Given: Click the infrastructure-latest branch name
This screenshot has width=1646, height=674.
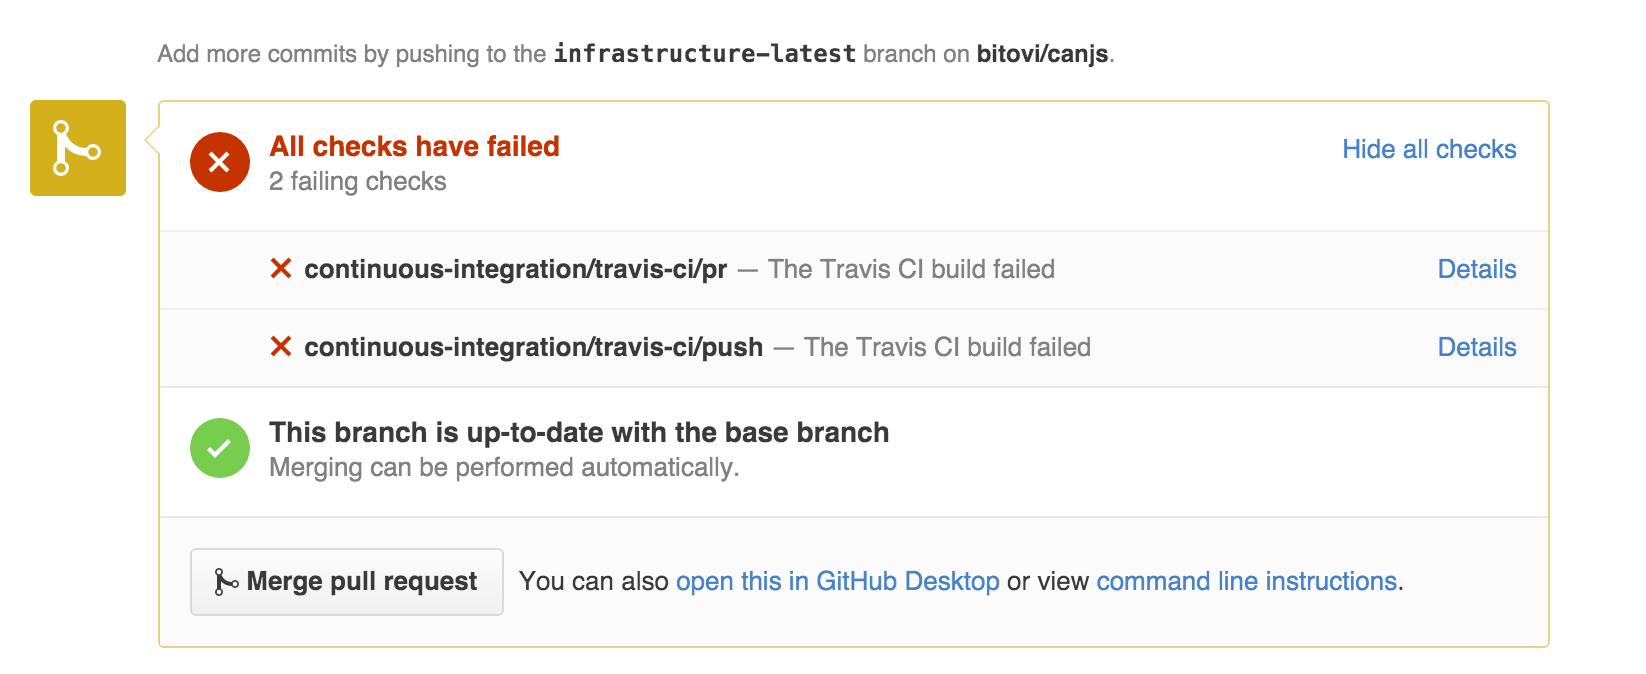Looking at the screenshot, I should 704,53.
